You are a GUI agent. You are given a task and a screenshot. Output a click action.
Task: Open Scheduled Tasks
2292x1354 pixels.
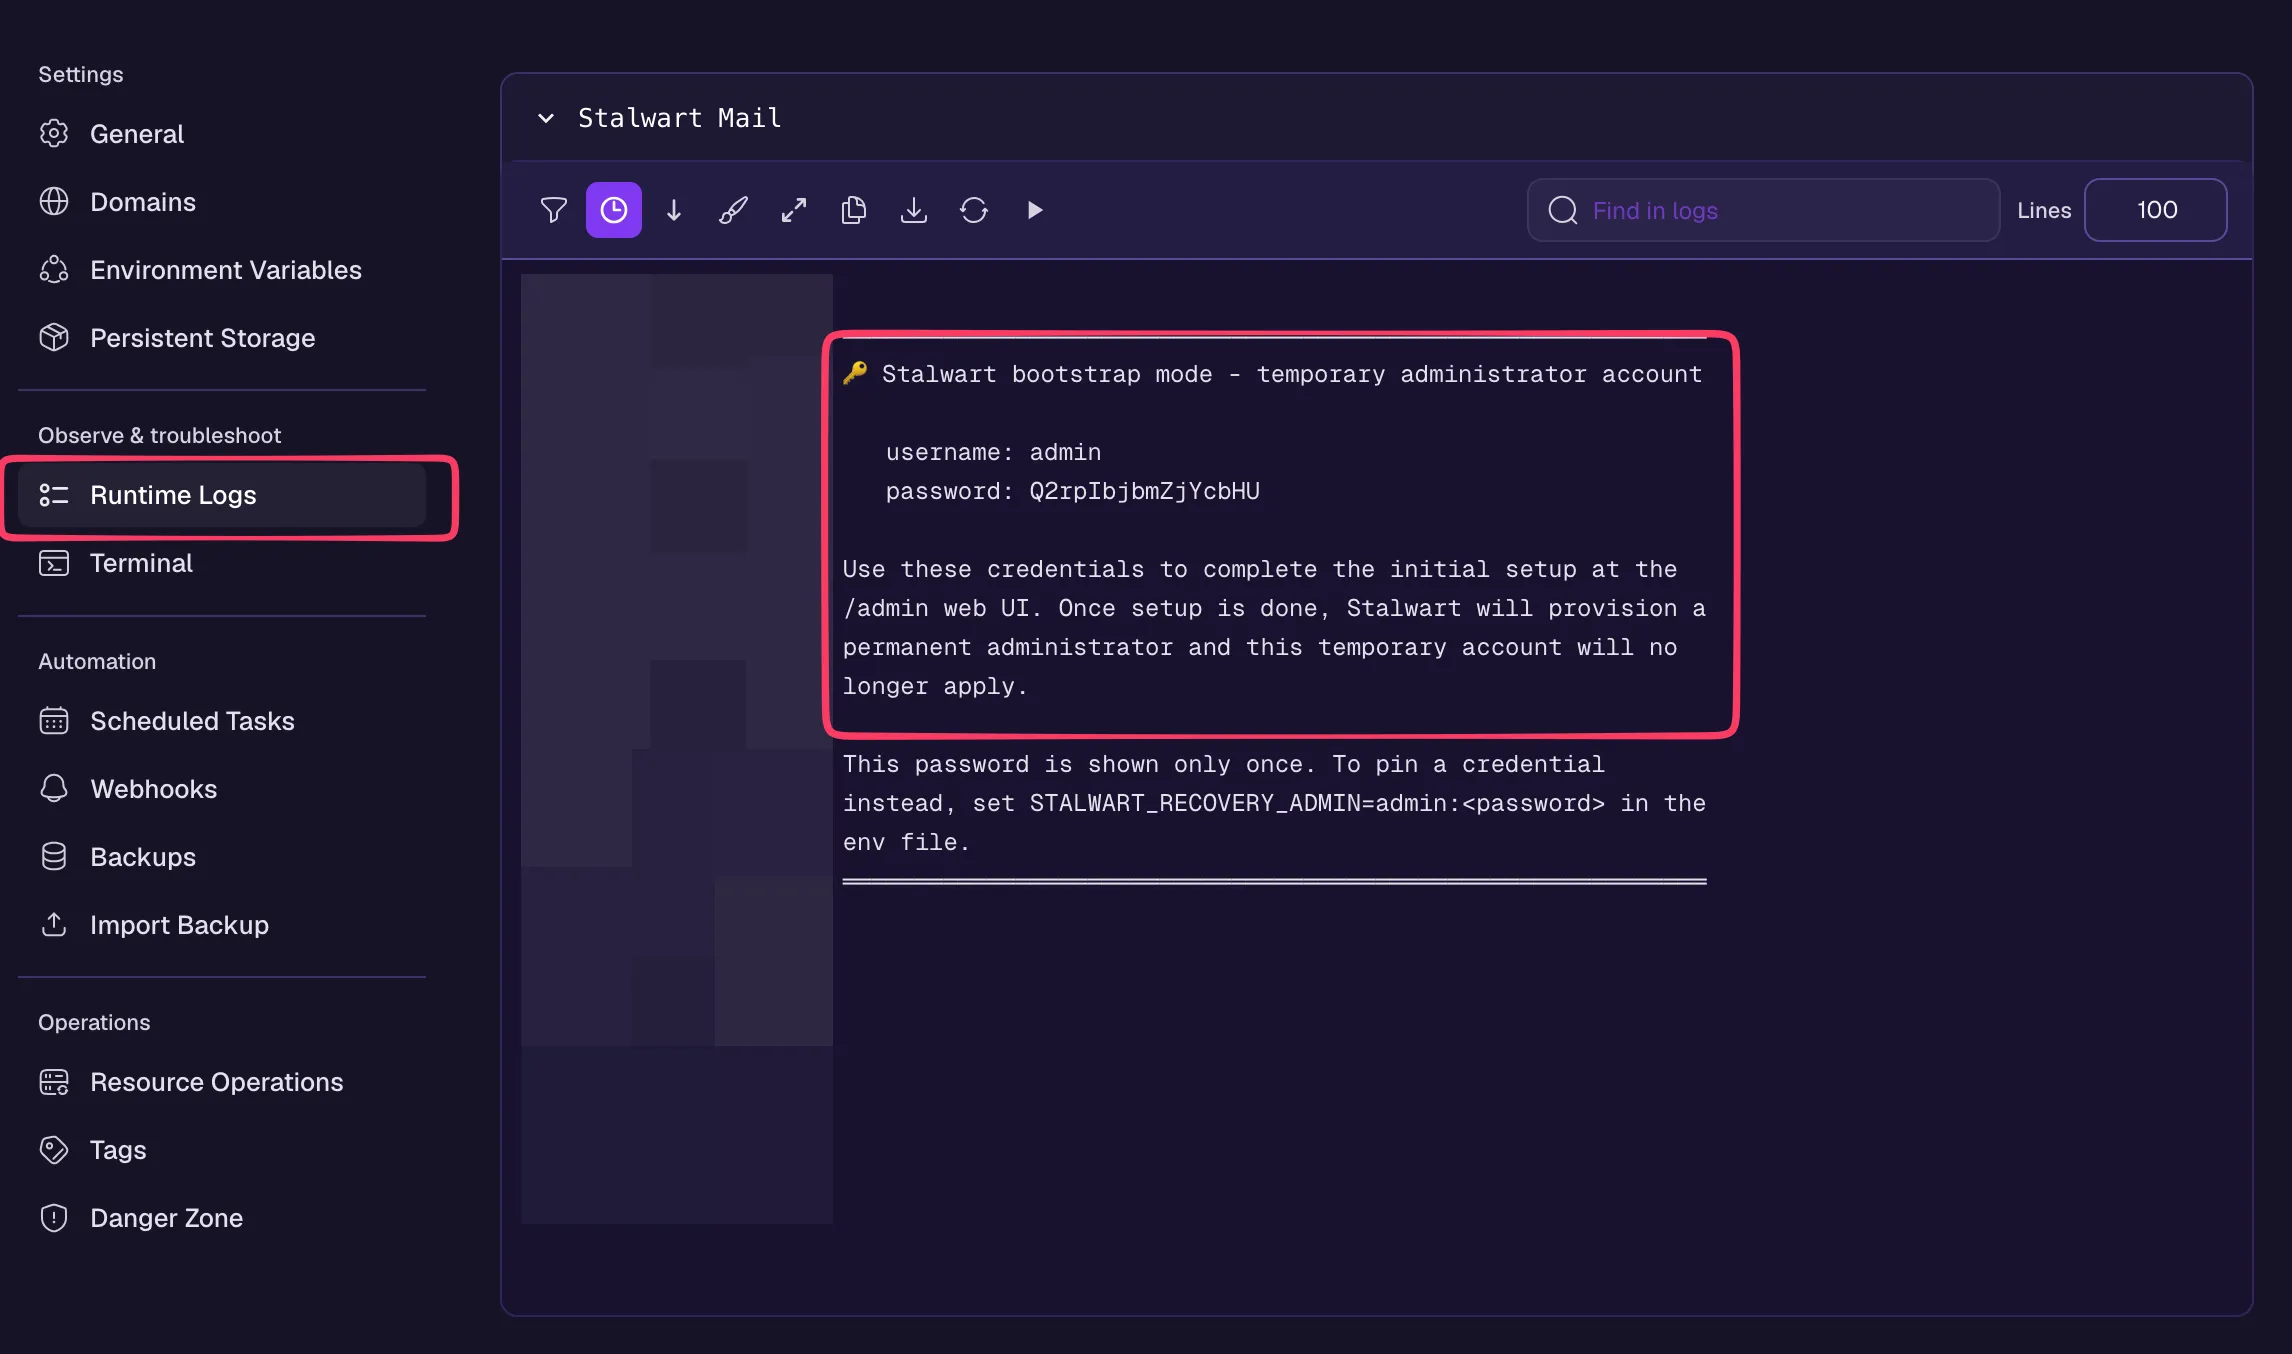pyautogui.click(x=222, y=721)
